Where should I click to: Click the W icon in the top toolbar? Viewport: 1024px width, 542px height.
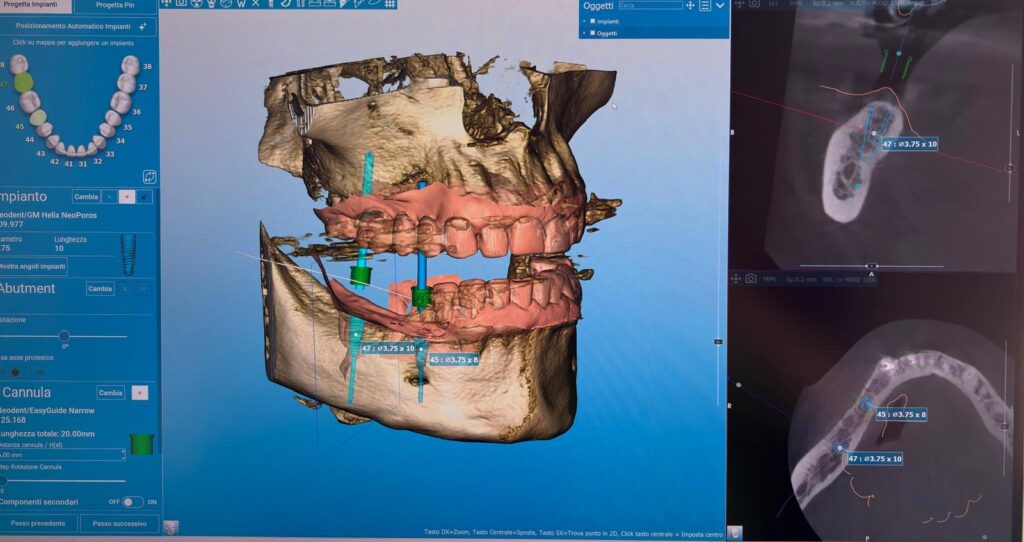click(241, 3)
